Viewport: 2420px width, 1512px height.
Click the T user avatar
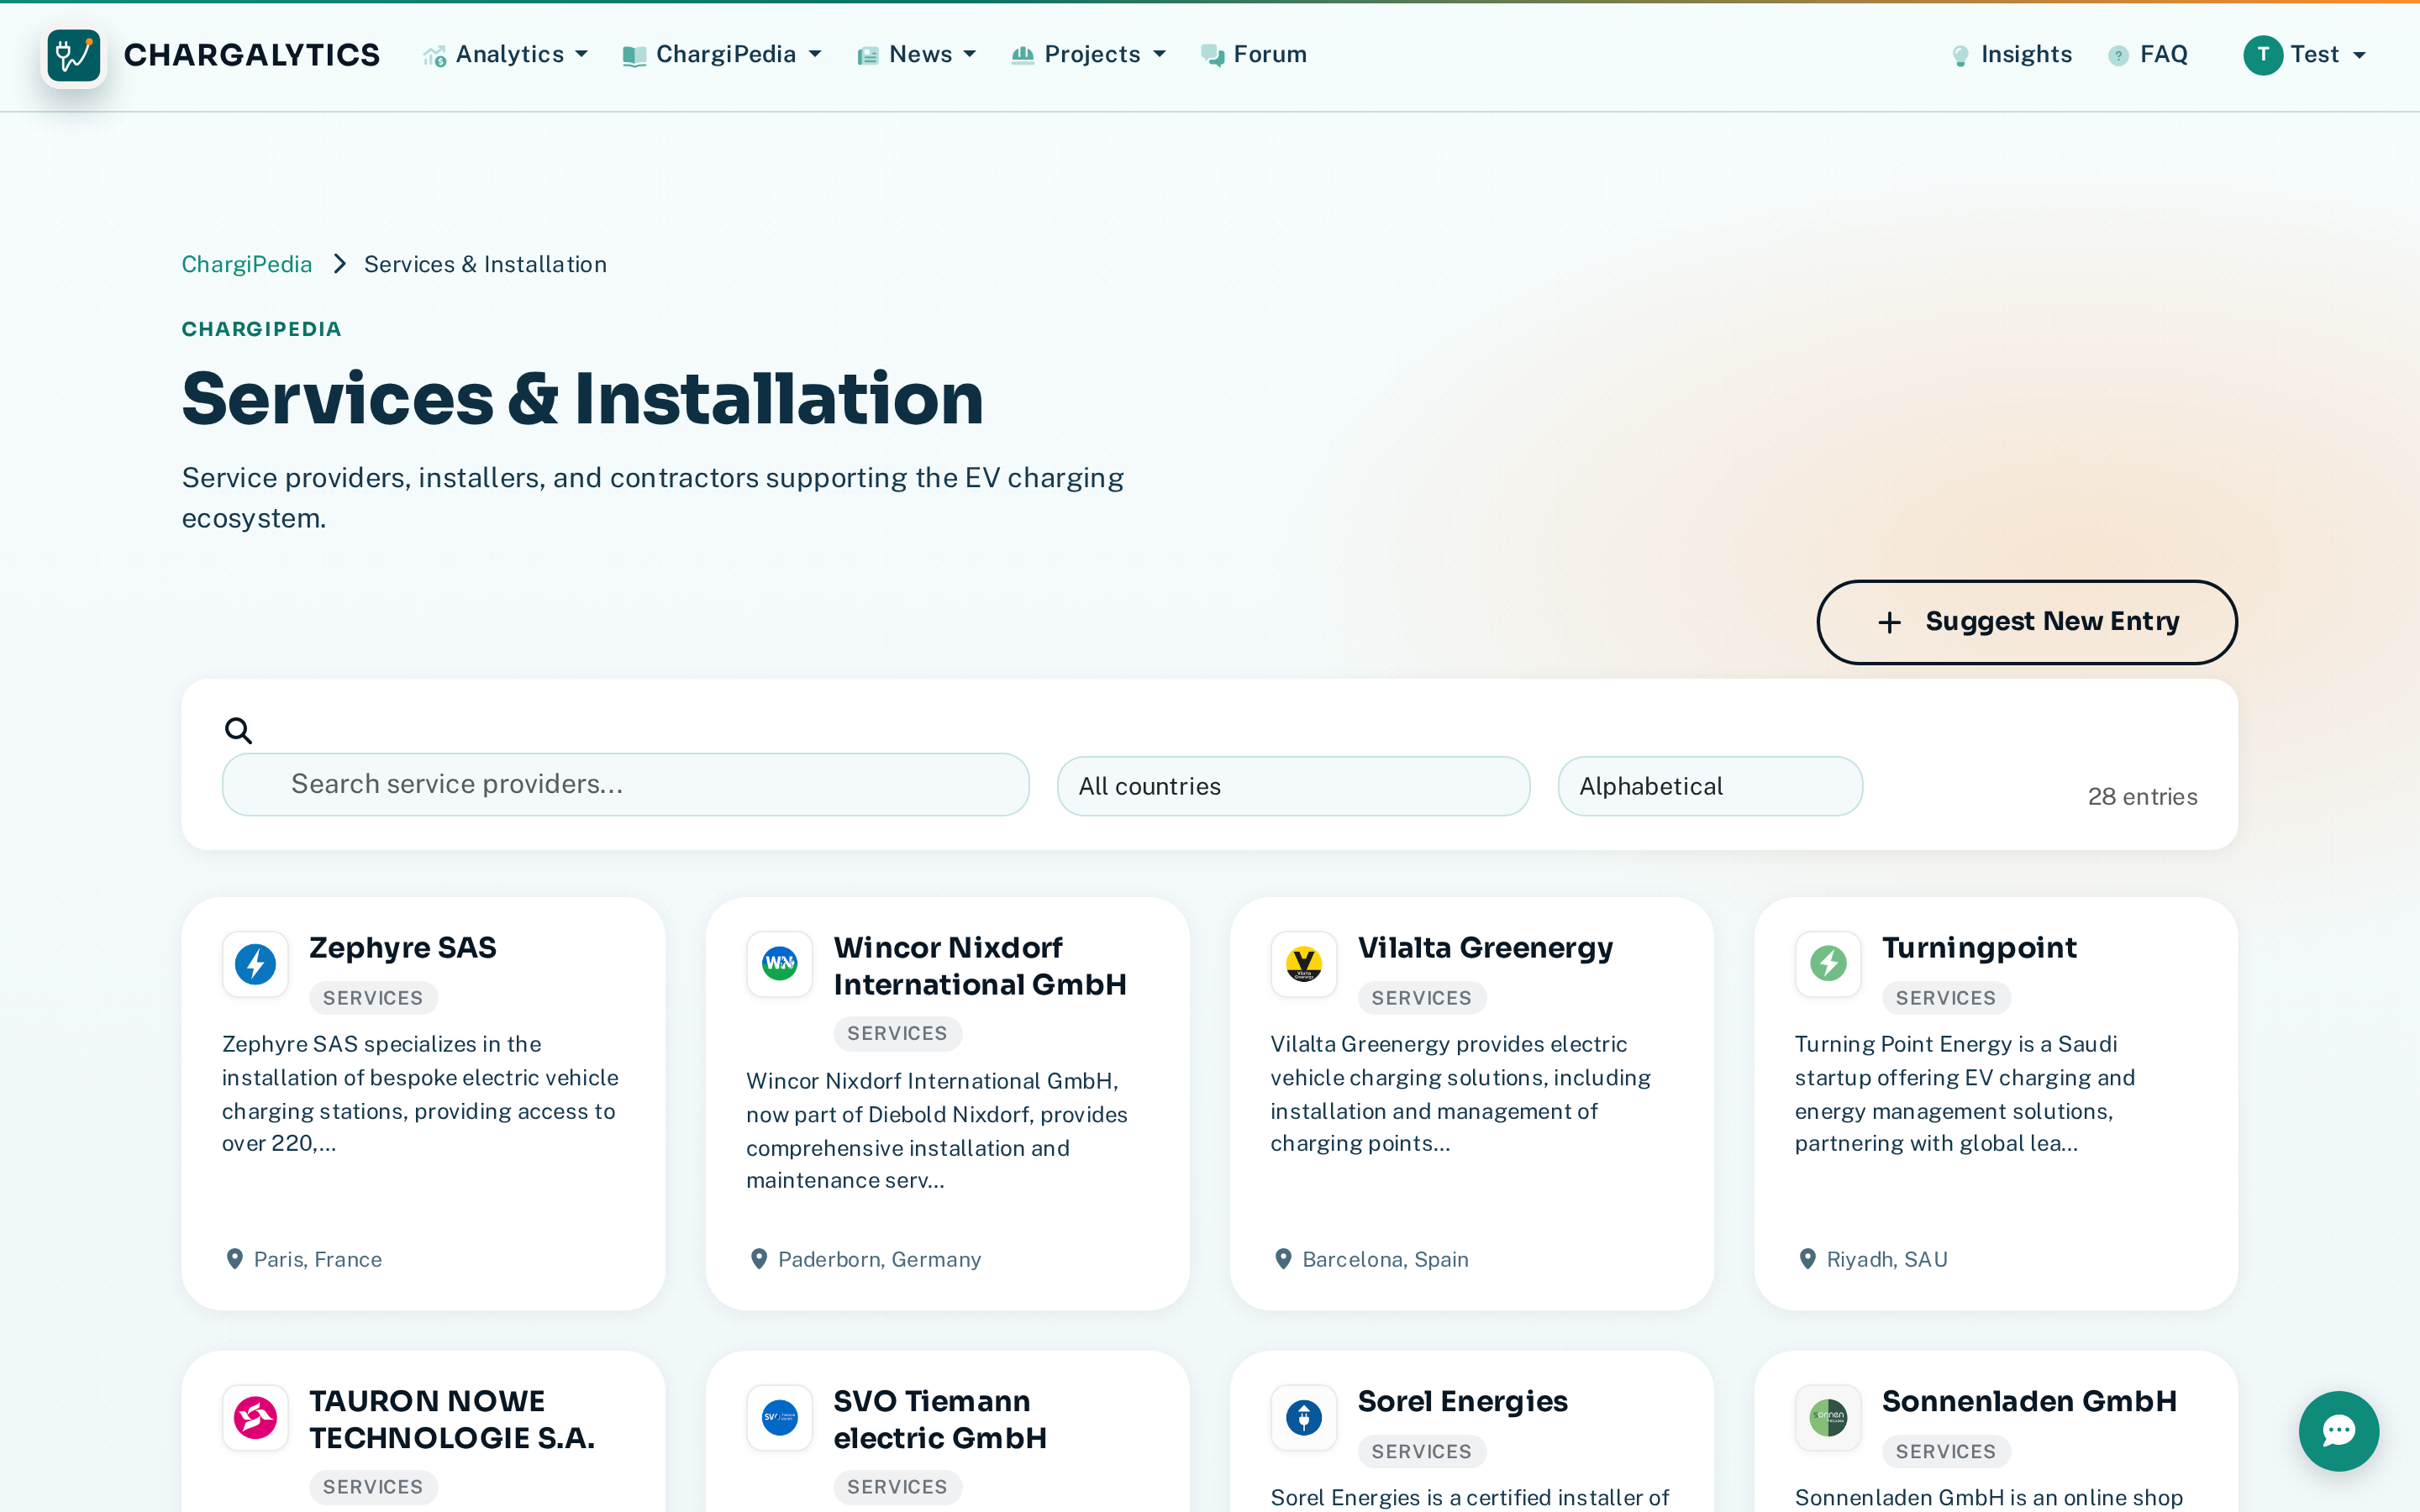[2263, 55]
